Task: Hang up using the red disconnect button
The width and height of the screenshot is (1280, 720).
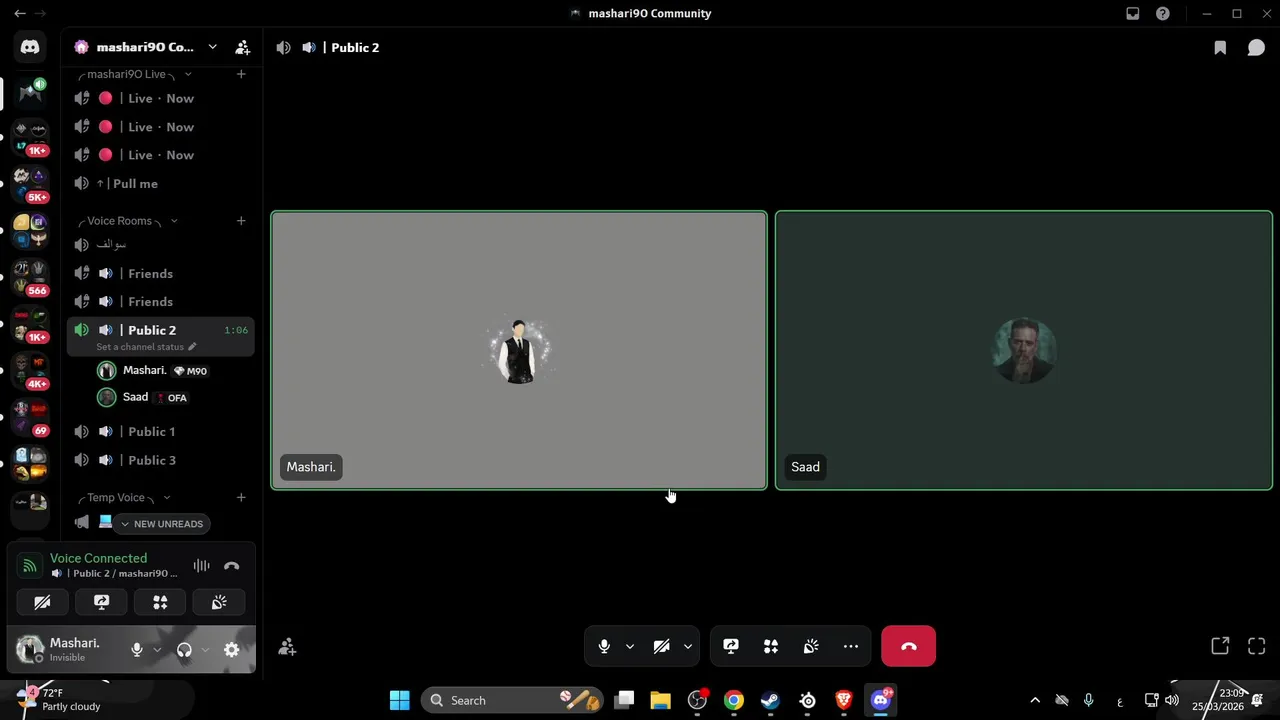Action: (x=908, y=646)
